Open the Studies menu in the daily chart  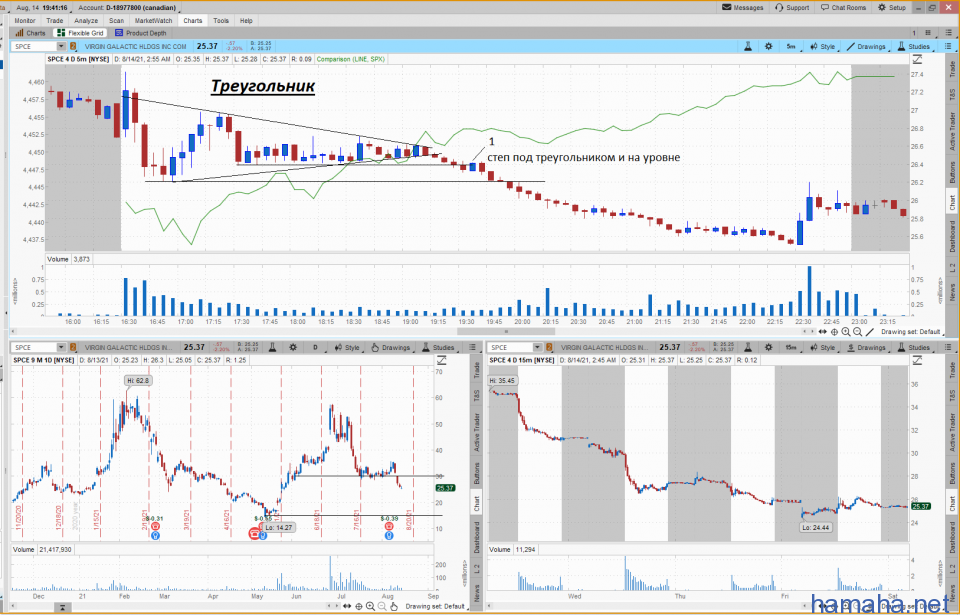pyautogui.click(x=438, y=347)
